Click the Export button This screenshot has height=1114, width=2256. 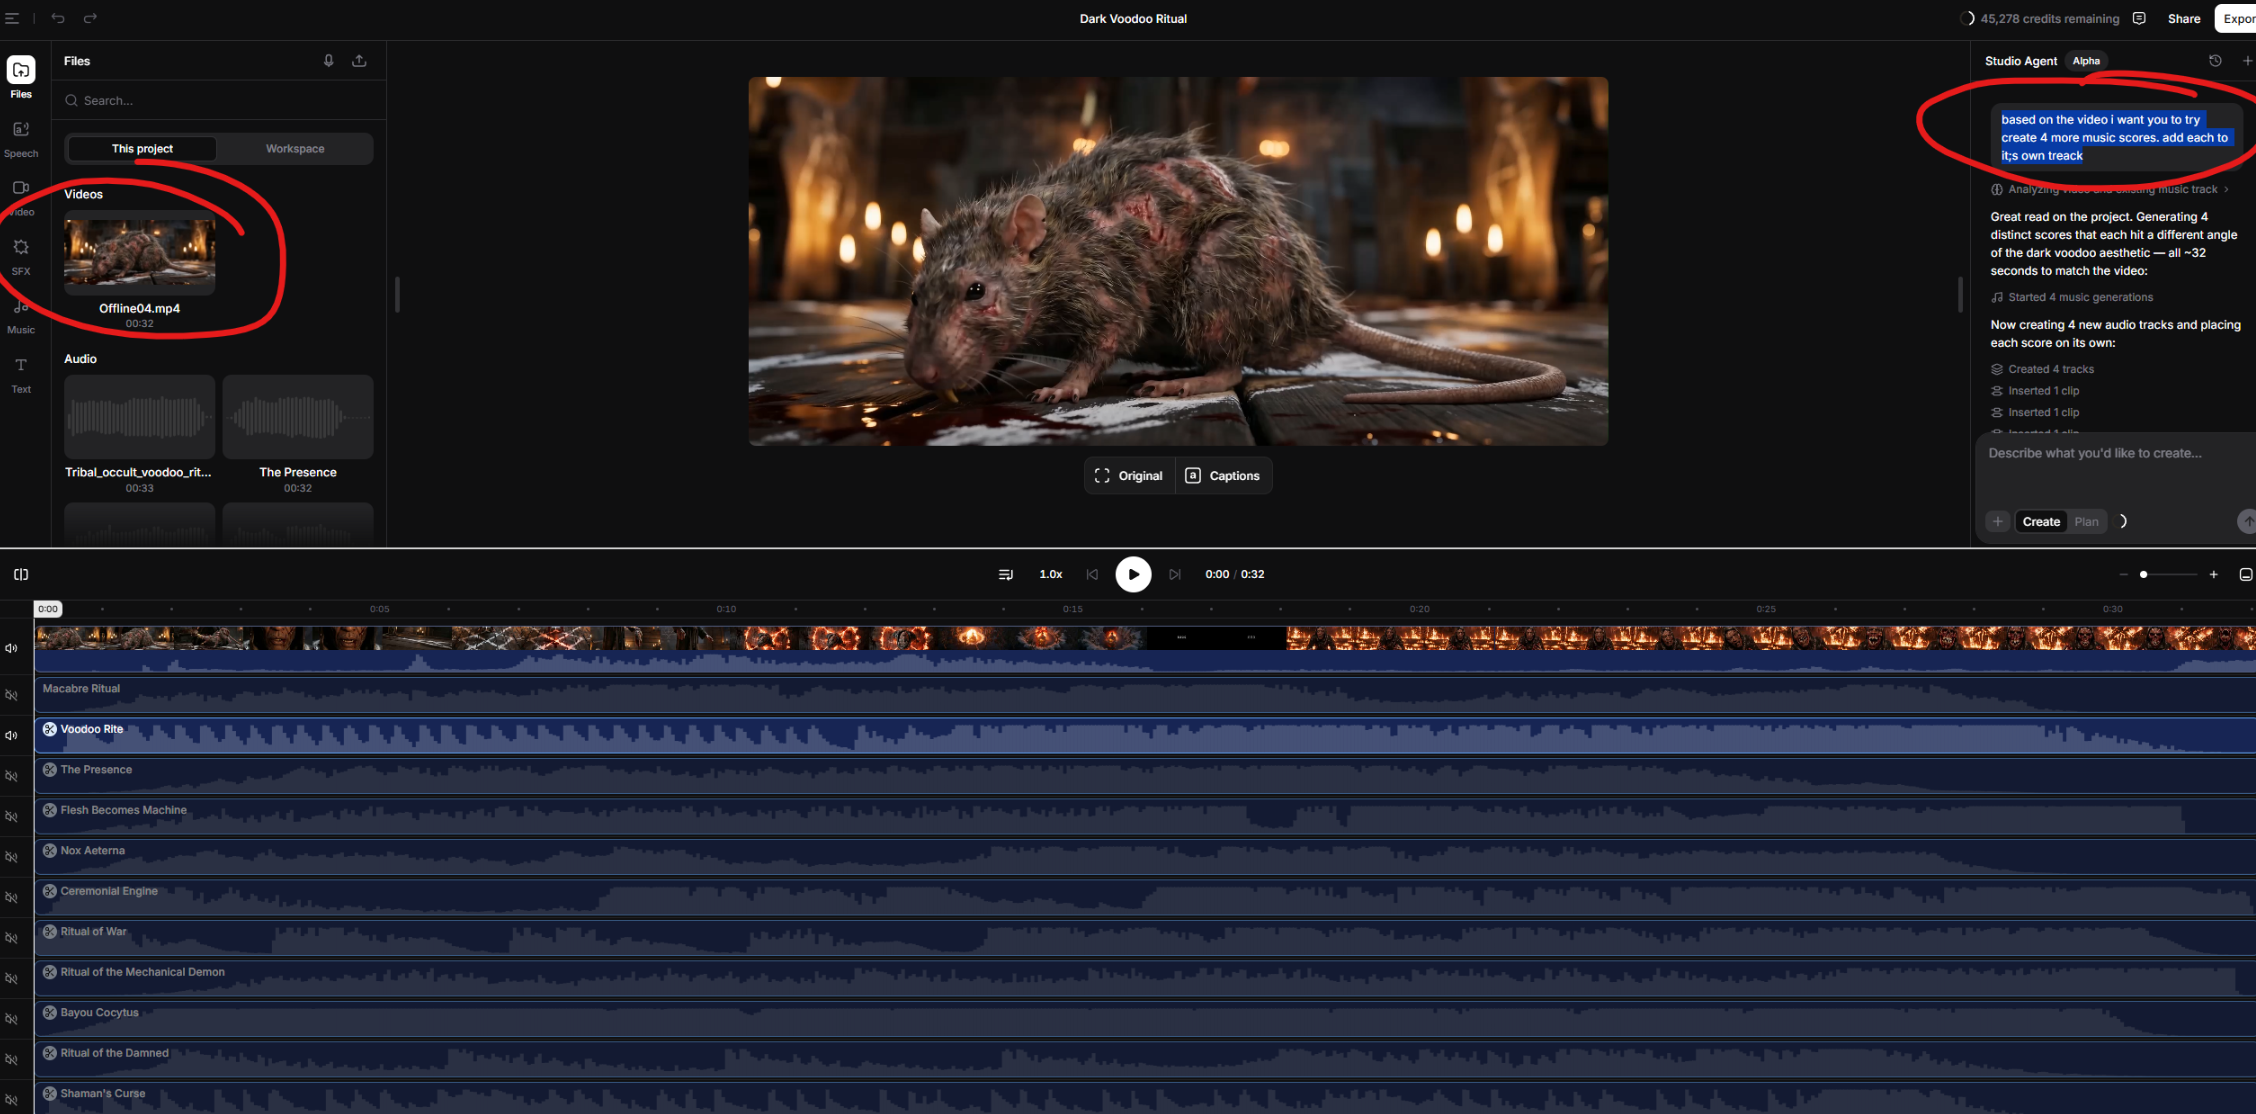(2237, 18)
